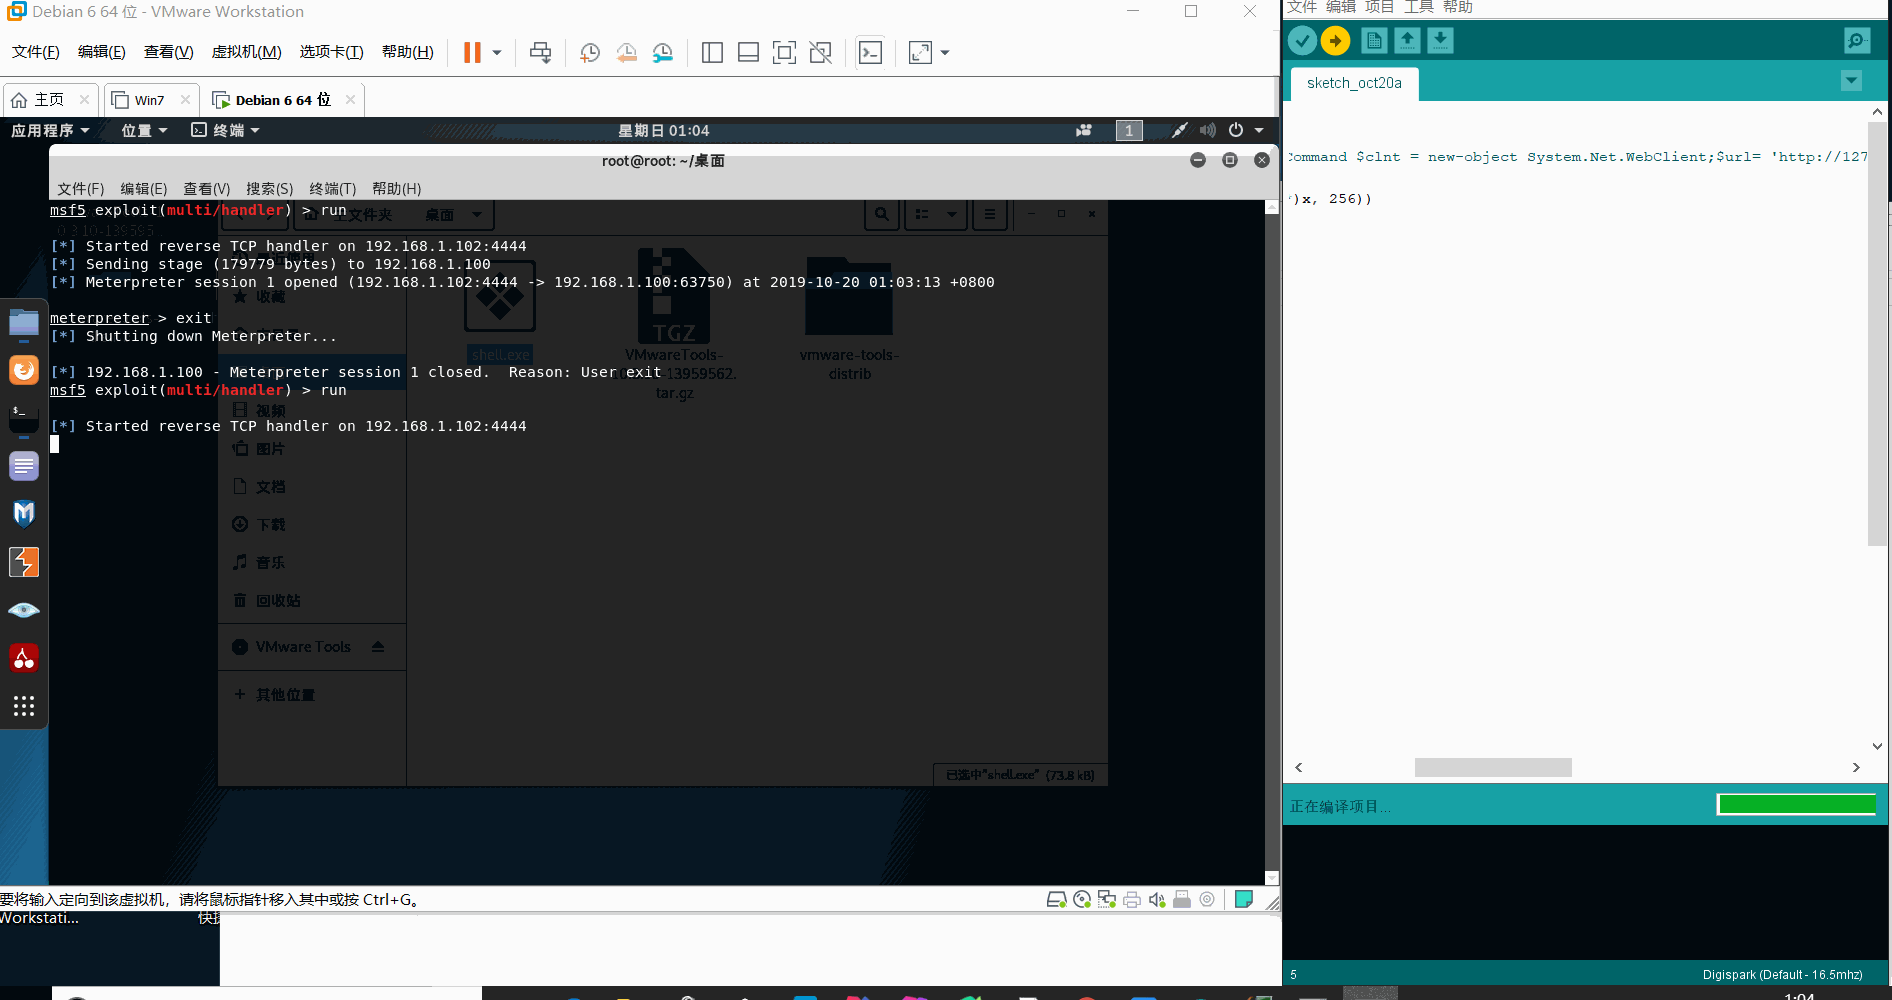This screenshot has width=1892, height=1000.
Task: Open the terminal 终端(T) menu
Action: (x=332, y=189)
